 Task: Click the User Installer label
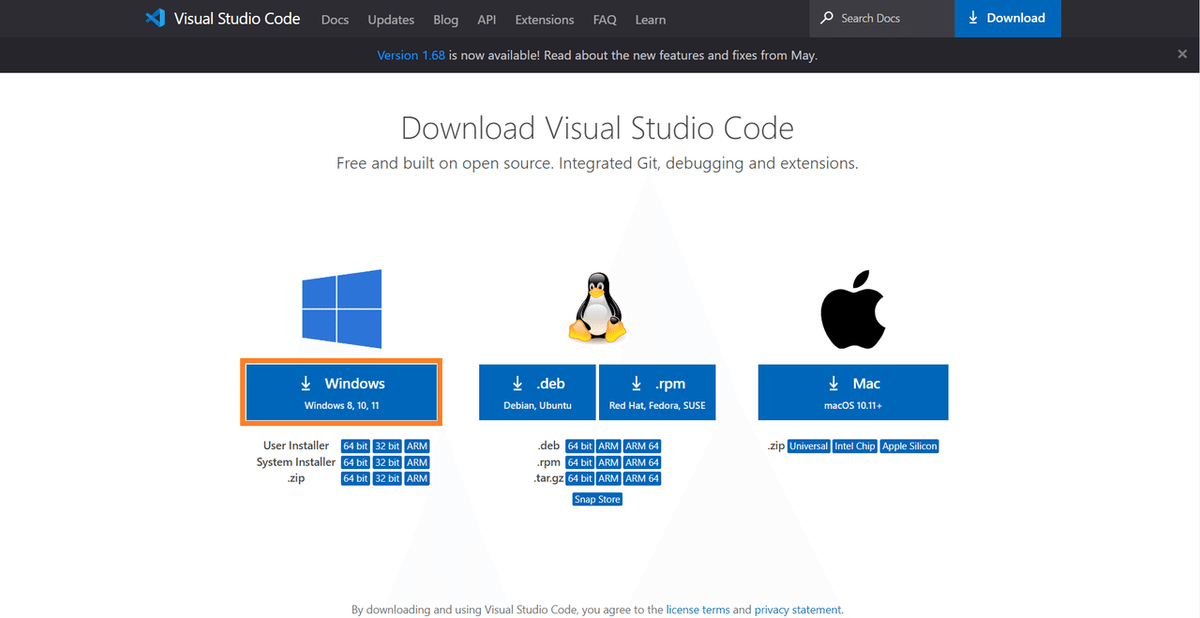coord(296,446)
